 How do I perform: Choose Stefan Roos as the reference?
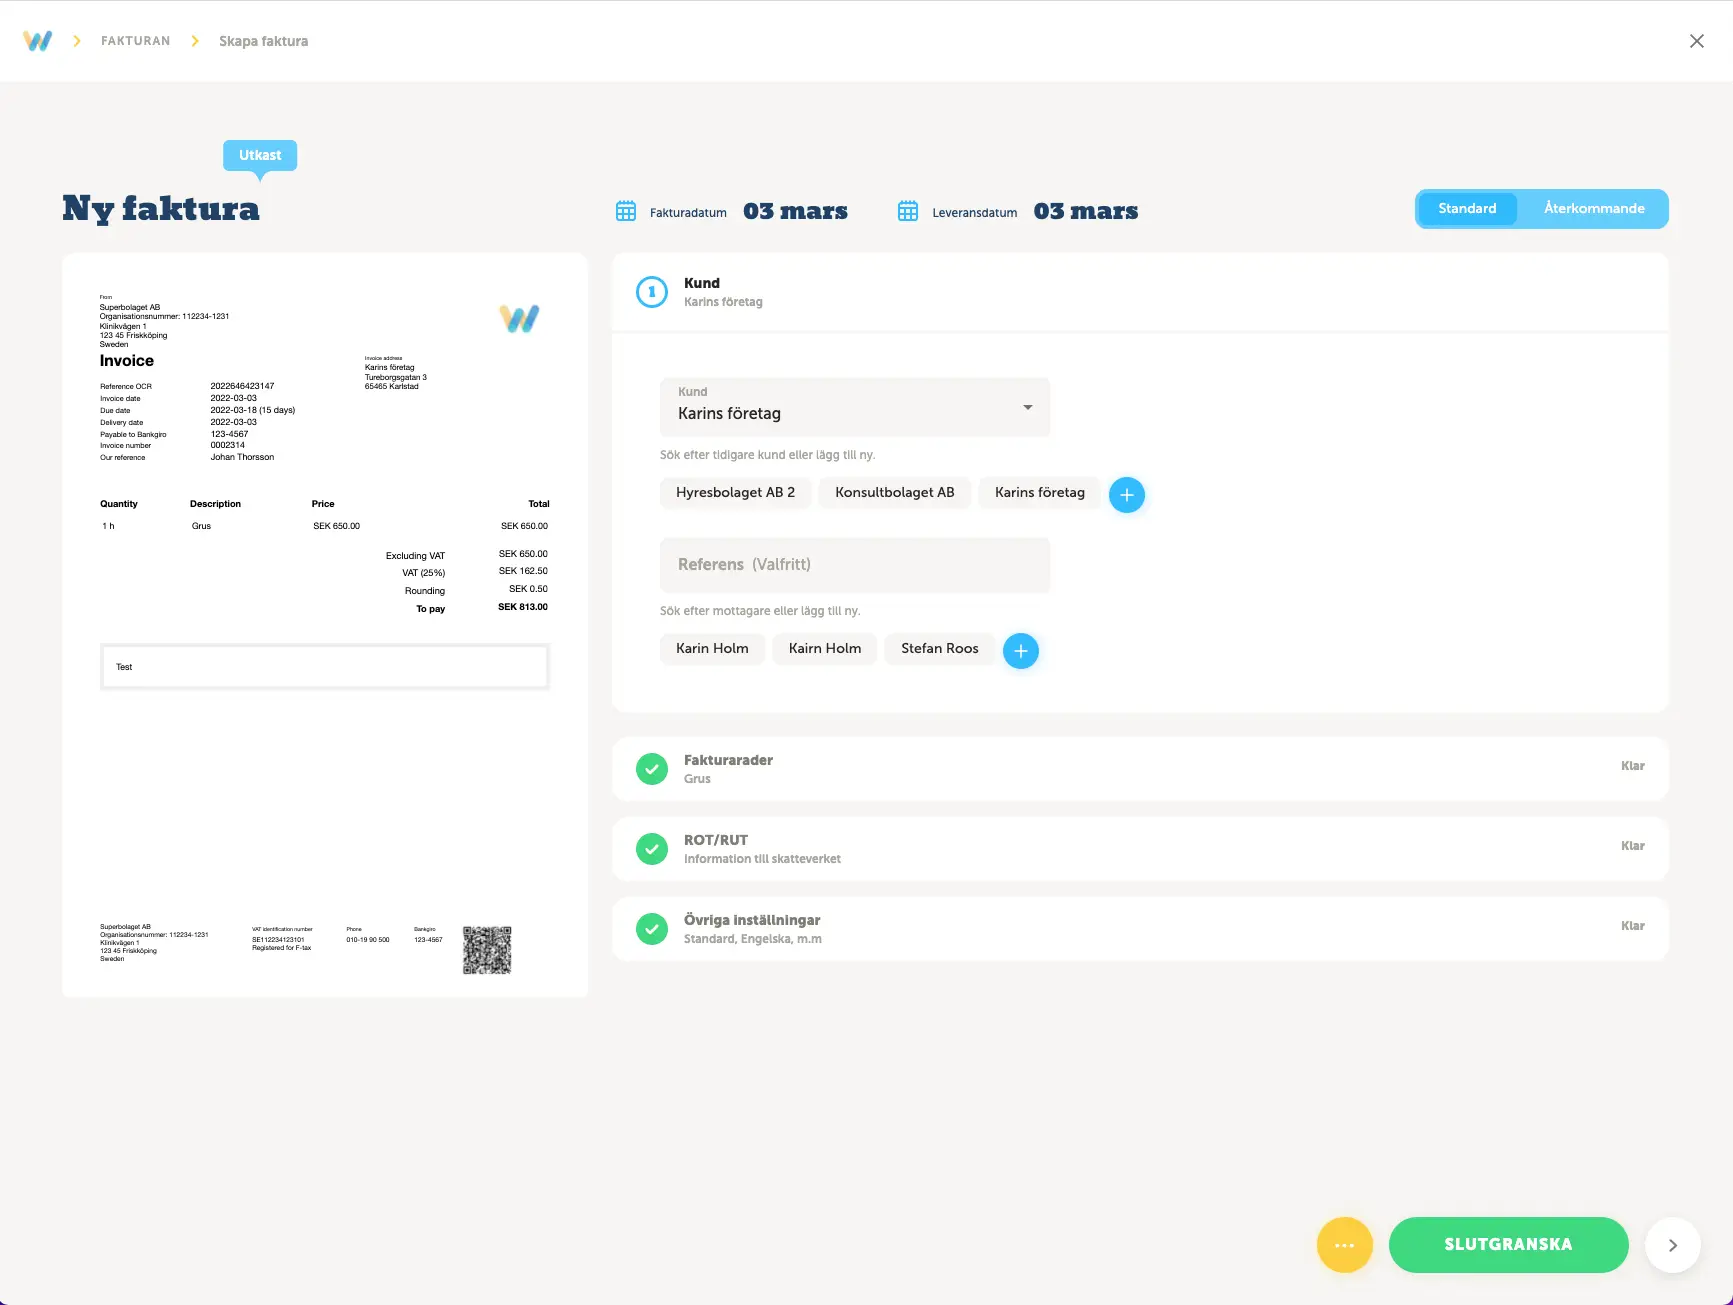tap(939, 649)
